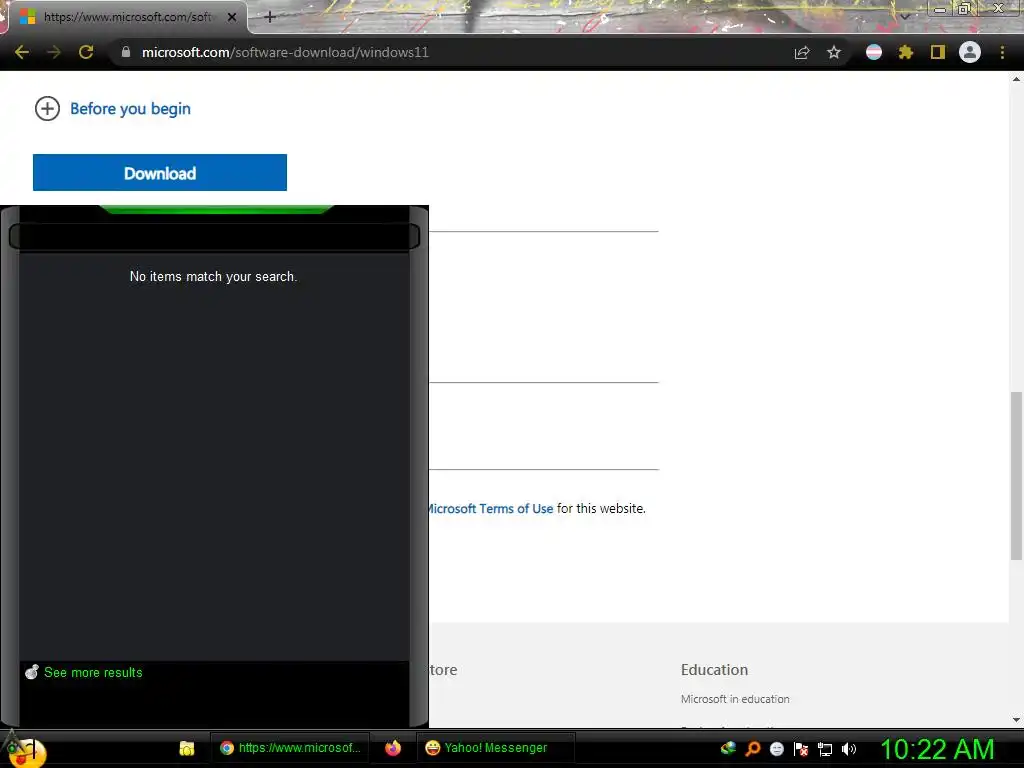This screenshot has width=1024, height=768.
Task: Bookmark this page with the star icon
Action: click(834, 52)
